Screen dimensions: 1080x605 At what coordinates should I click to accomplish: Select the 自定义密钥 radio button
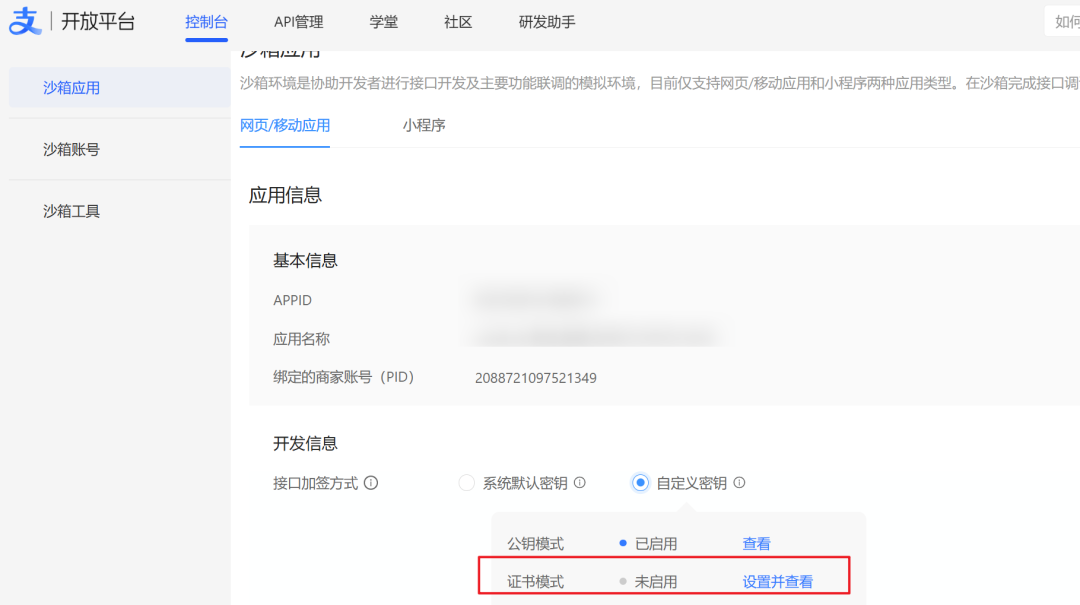click(640, 483)
